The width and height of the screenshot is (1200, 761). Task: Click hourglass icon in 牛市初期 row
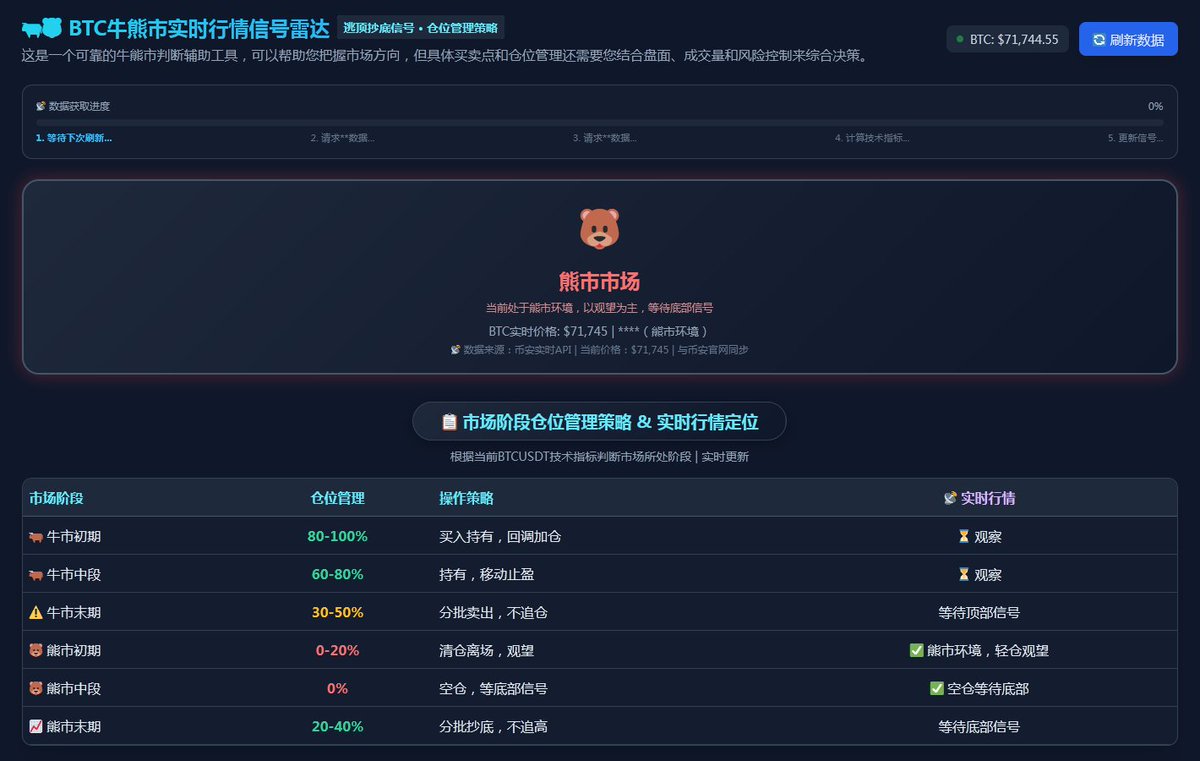click(x=963, y=537)
